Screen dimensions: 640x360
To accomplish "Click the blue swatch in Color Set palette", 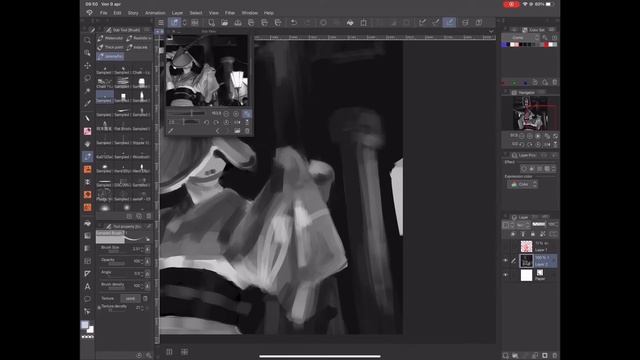I will 505,44.
